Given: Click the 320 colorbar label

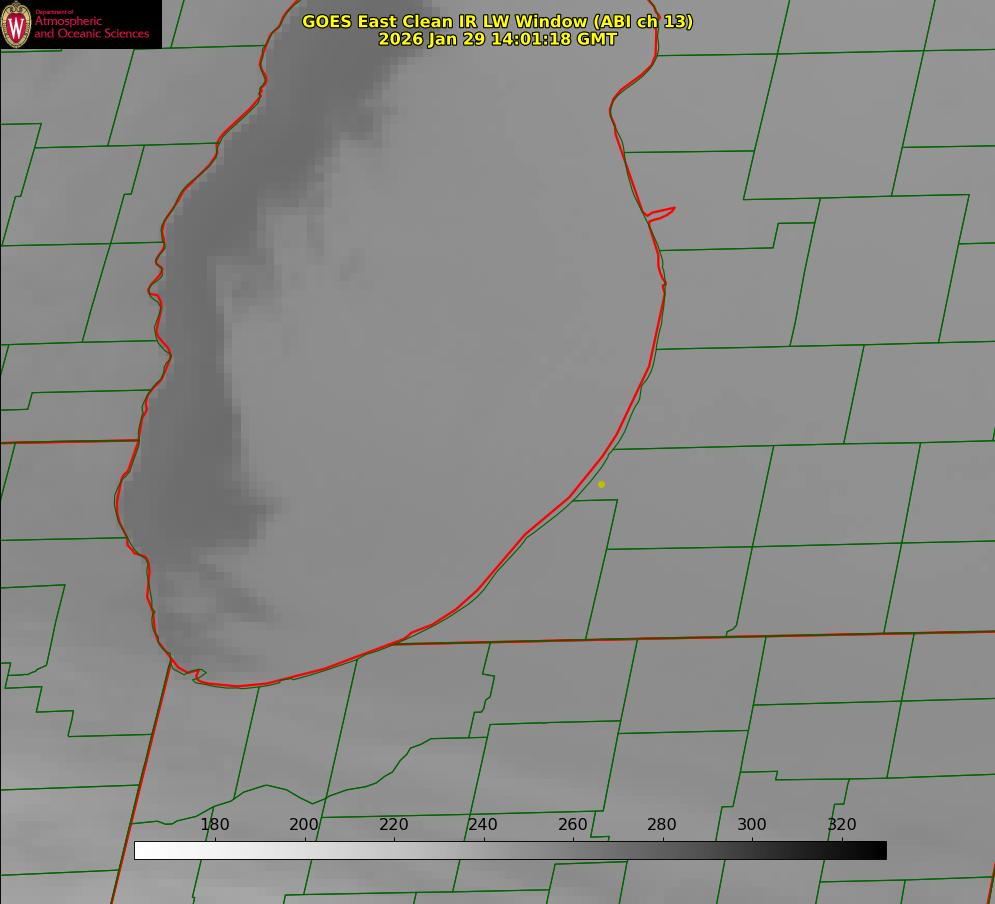Looking at the screenshot, I should click(x=842, y=824).
